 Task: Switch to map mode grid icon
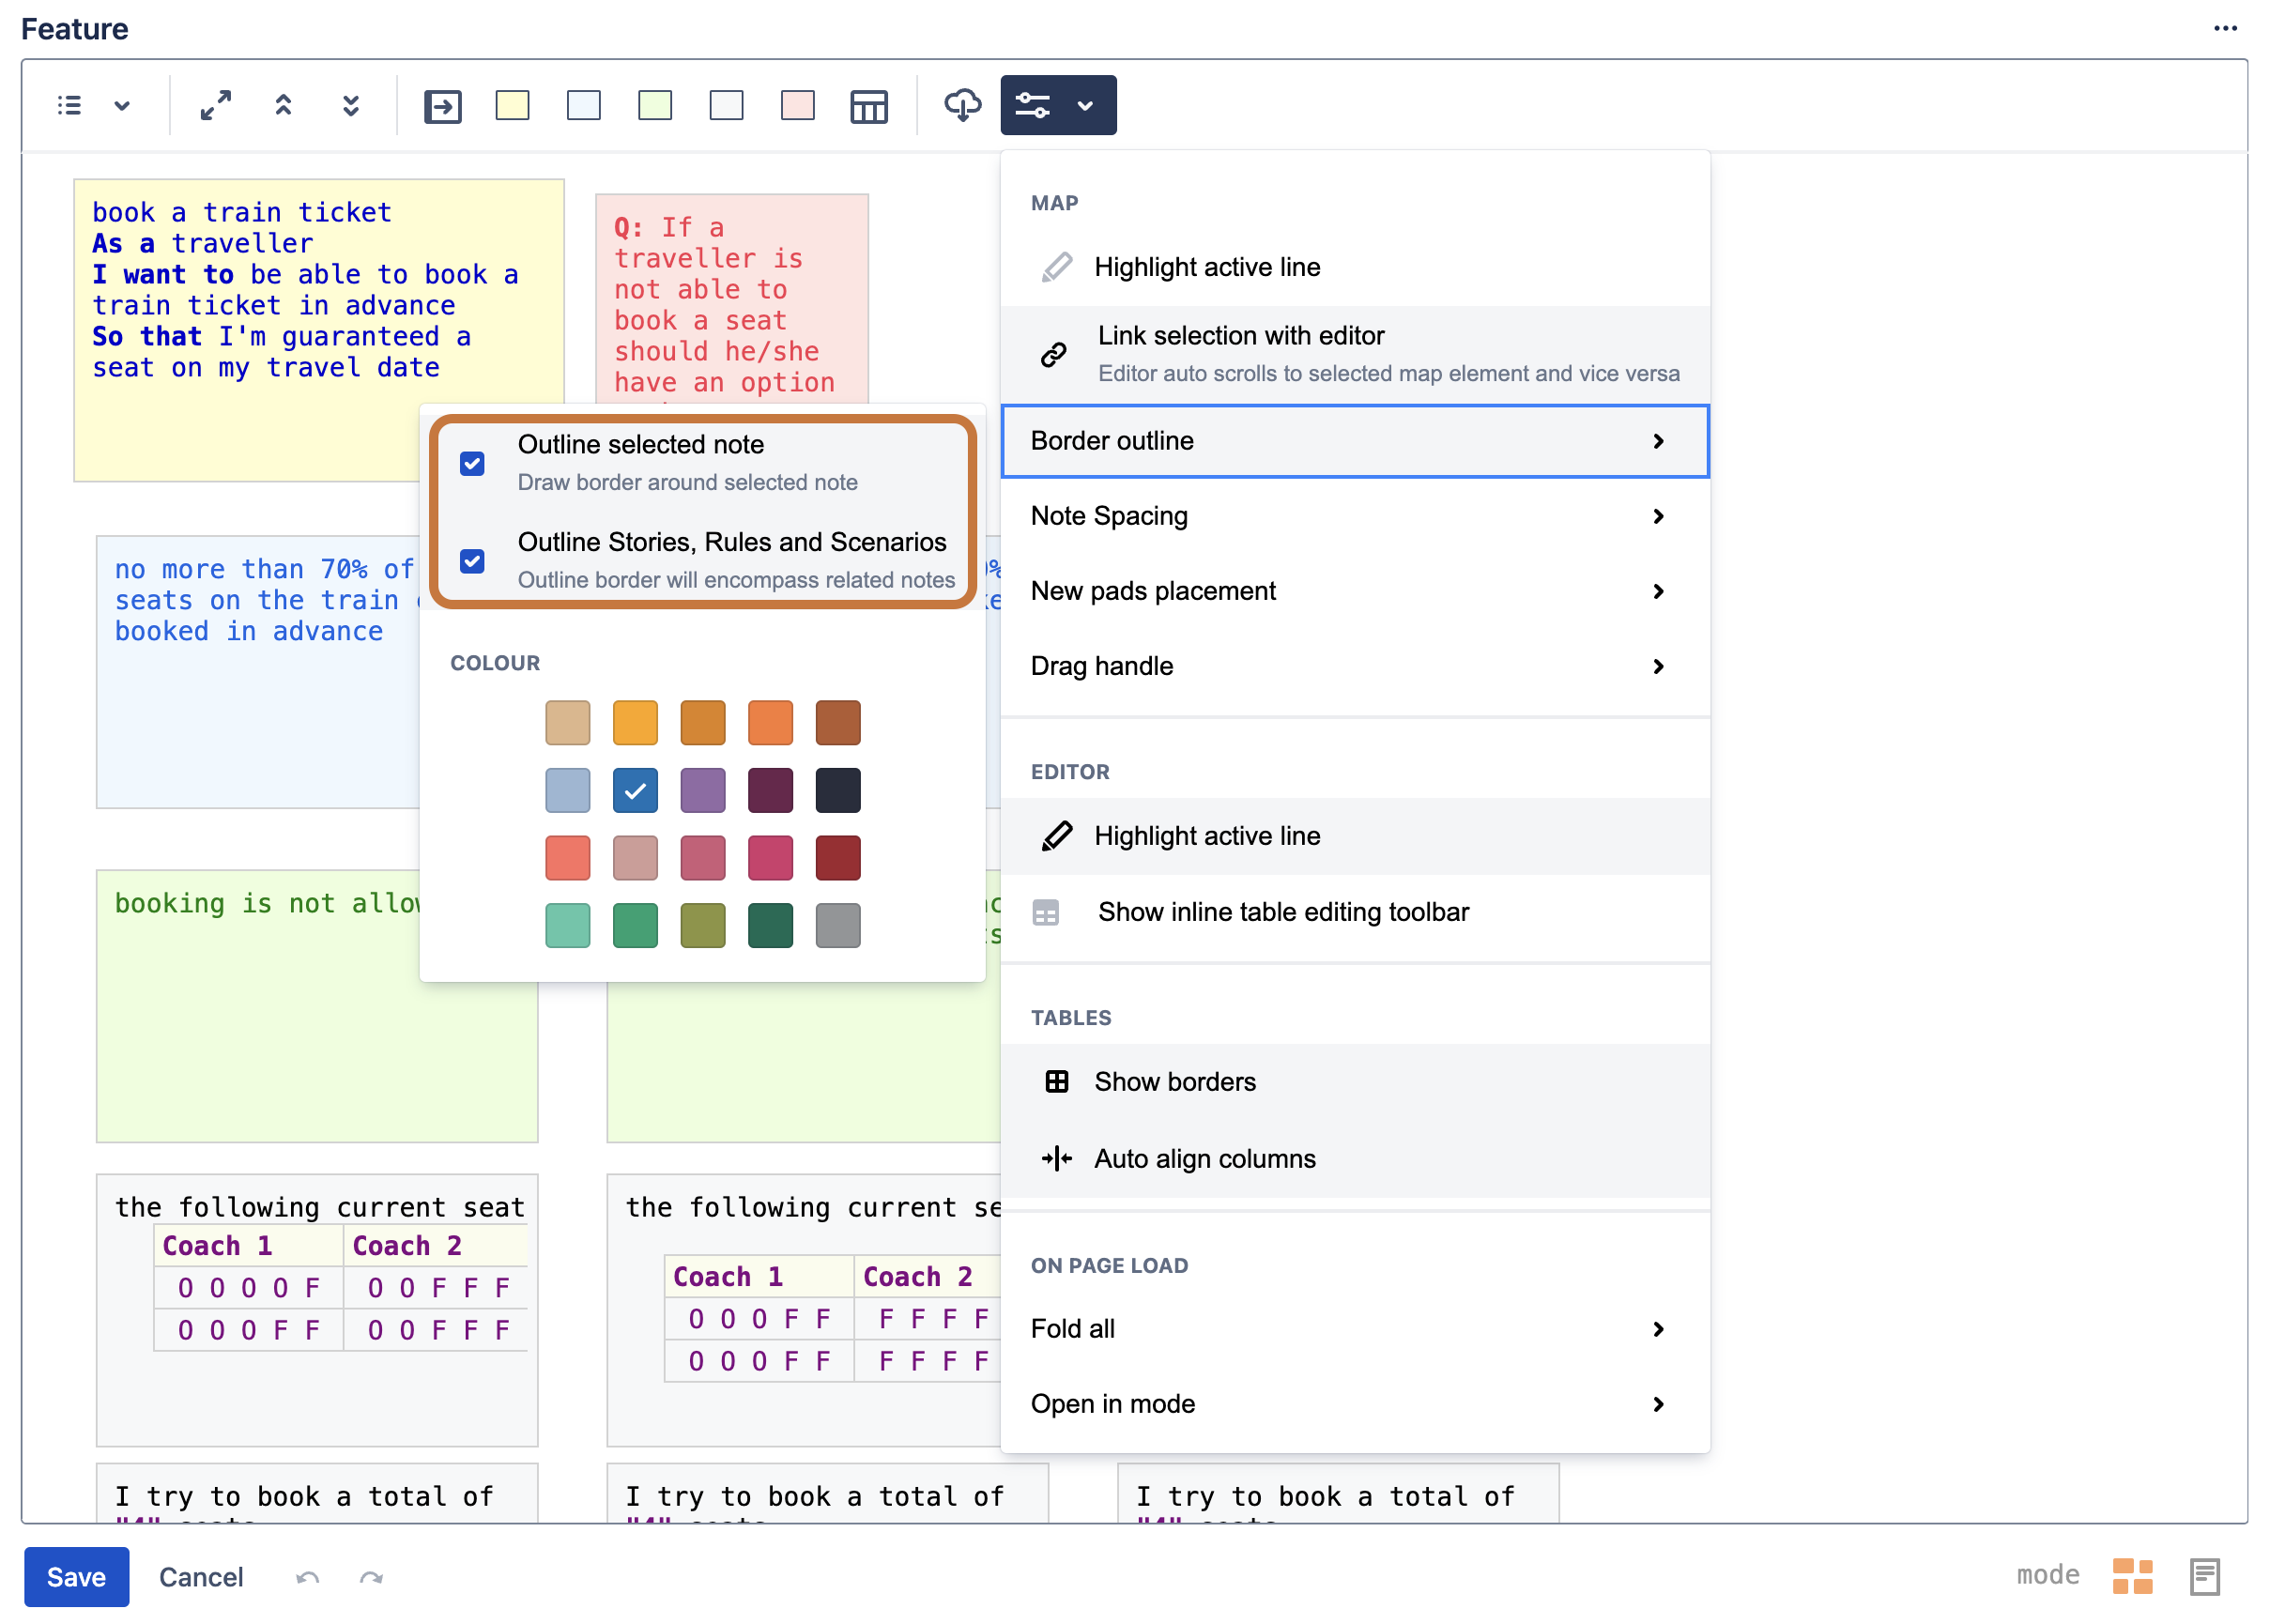[x=2131, y=1577]
